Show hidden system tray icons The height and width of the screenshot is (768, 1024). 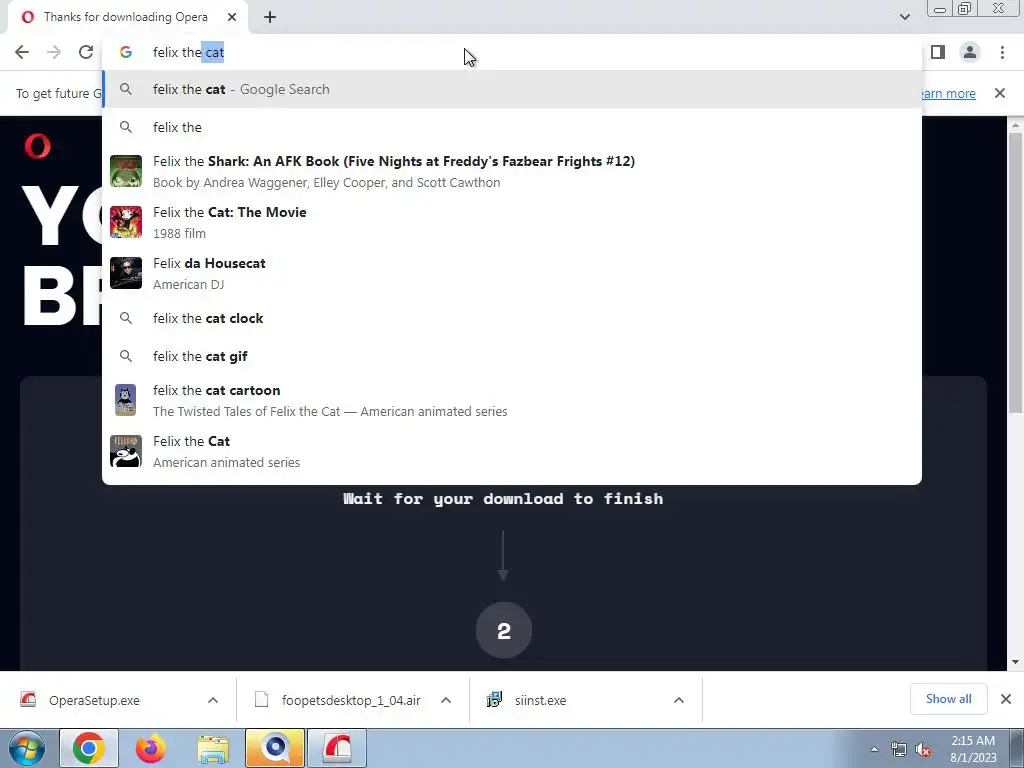pyautogui.click(x=874, y=749)
